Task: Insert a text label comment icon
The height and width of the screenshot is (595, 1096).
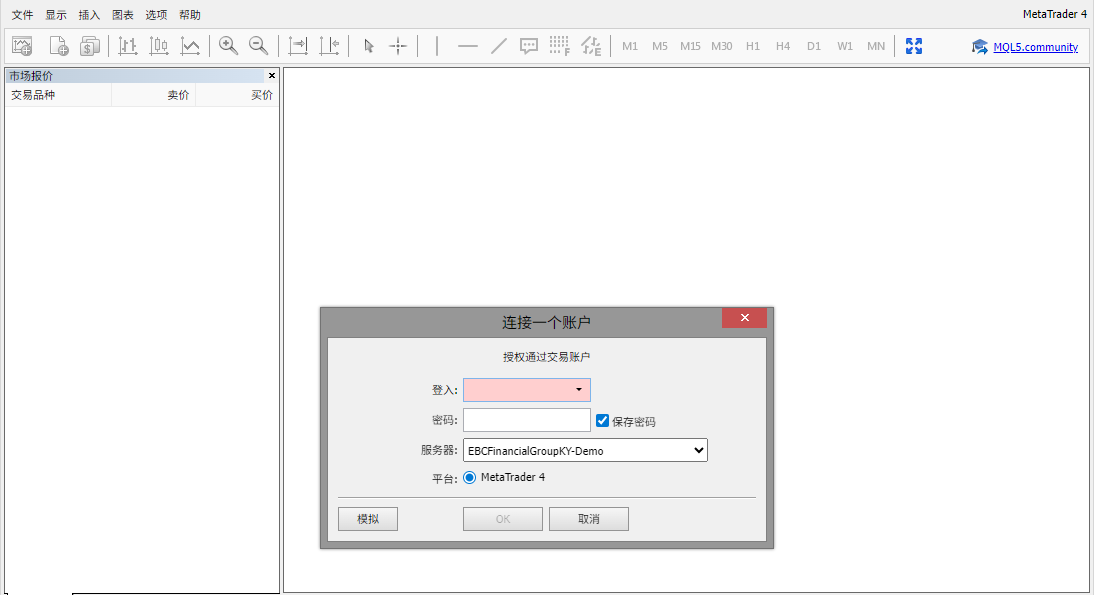Action: (529, 46)
